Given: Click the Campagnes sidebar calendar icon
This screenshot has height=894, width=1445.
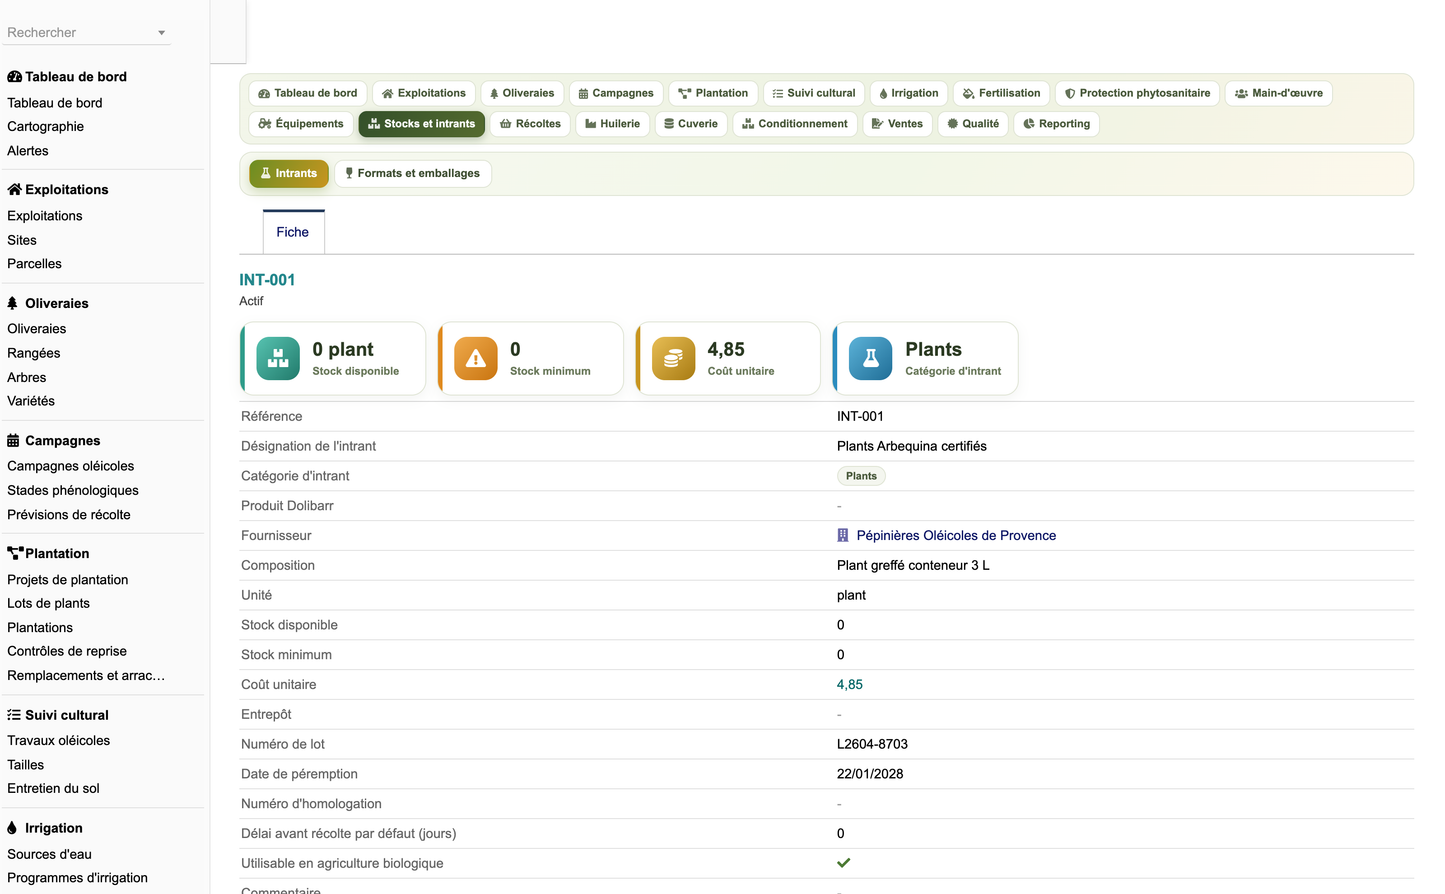Looking at the screenshot, I should 13,441.
